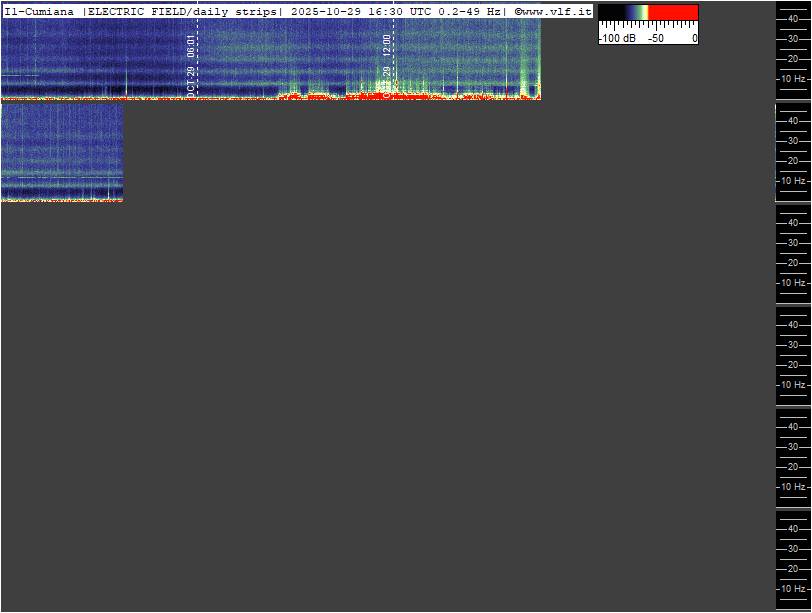The height and width of the screenshot is (613, 812).
Task: Click the second row spectrogram strip
Action: coord(61,152)
